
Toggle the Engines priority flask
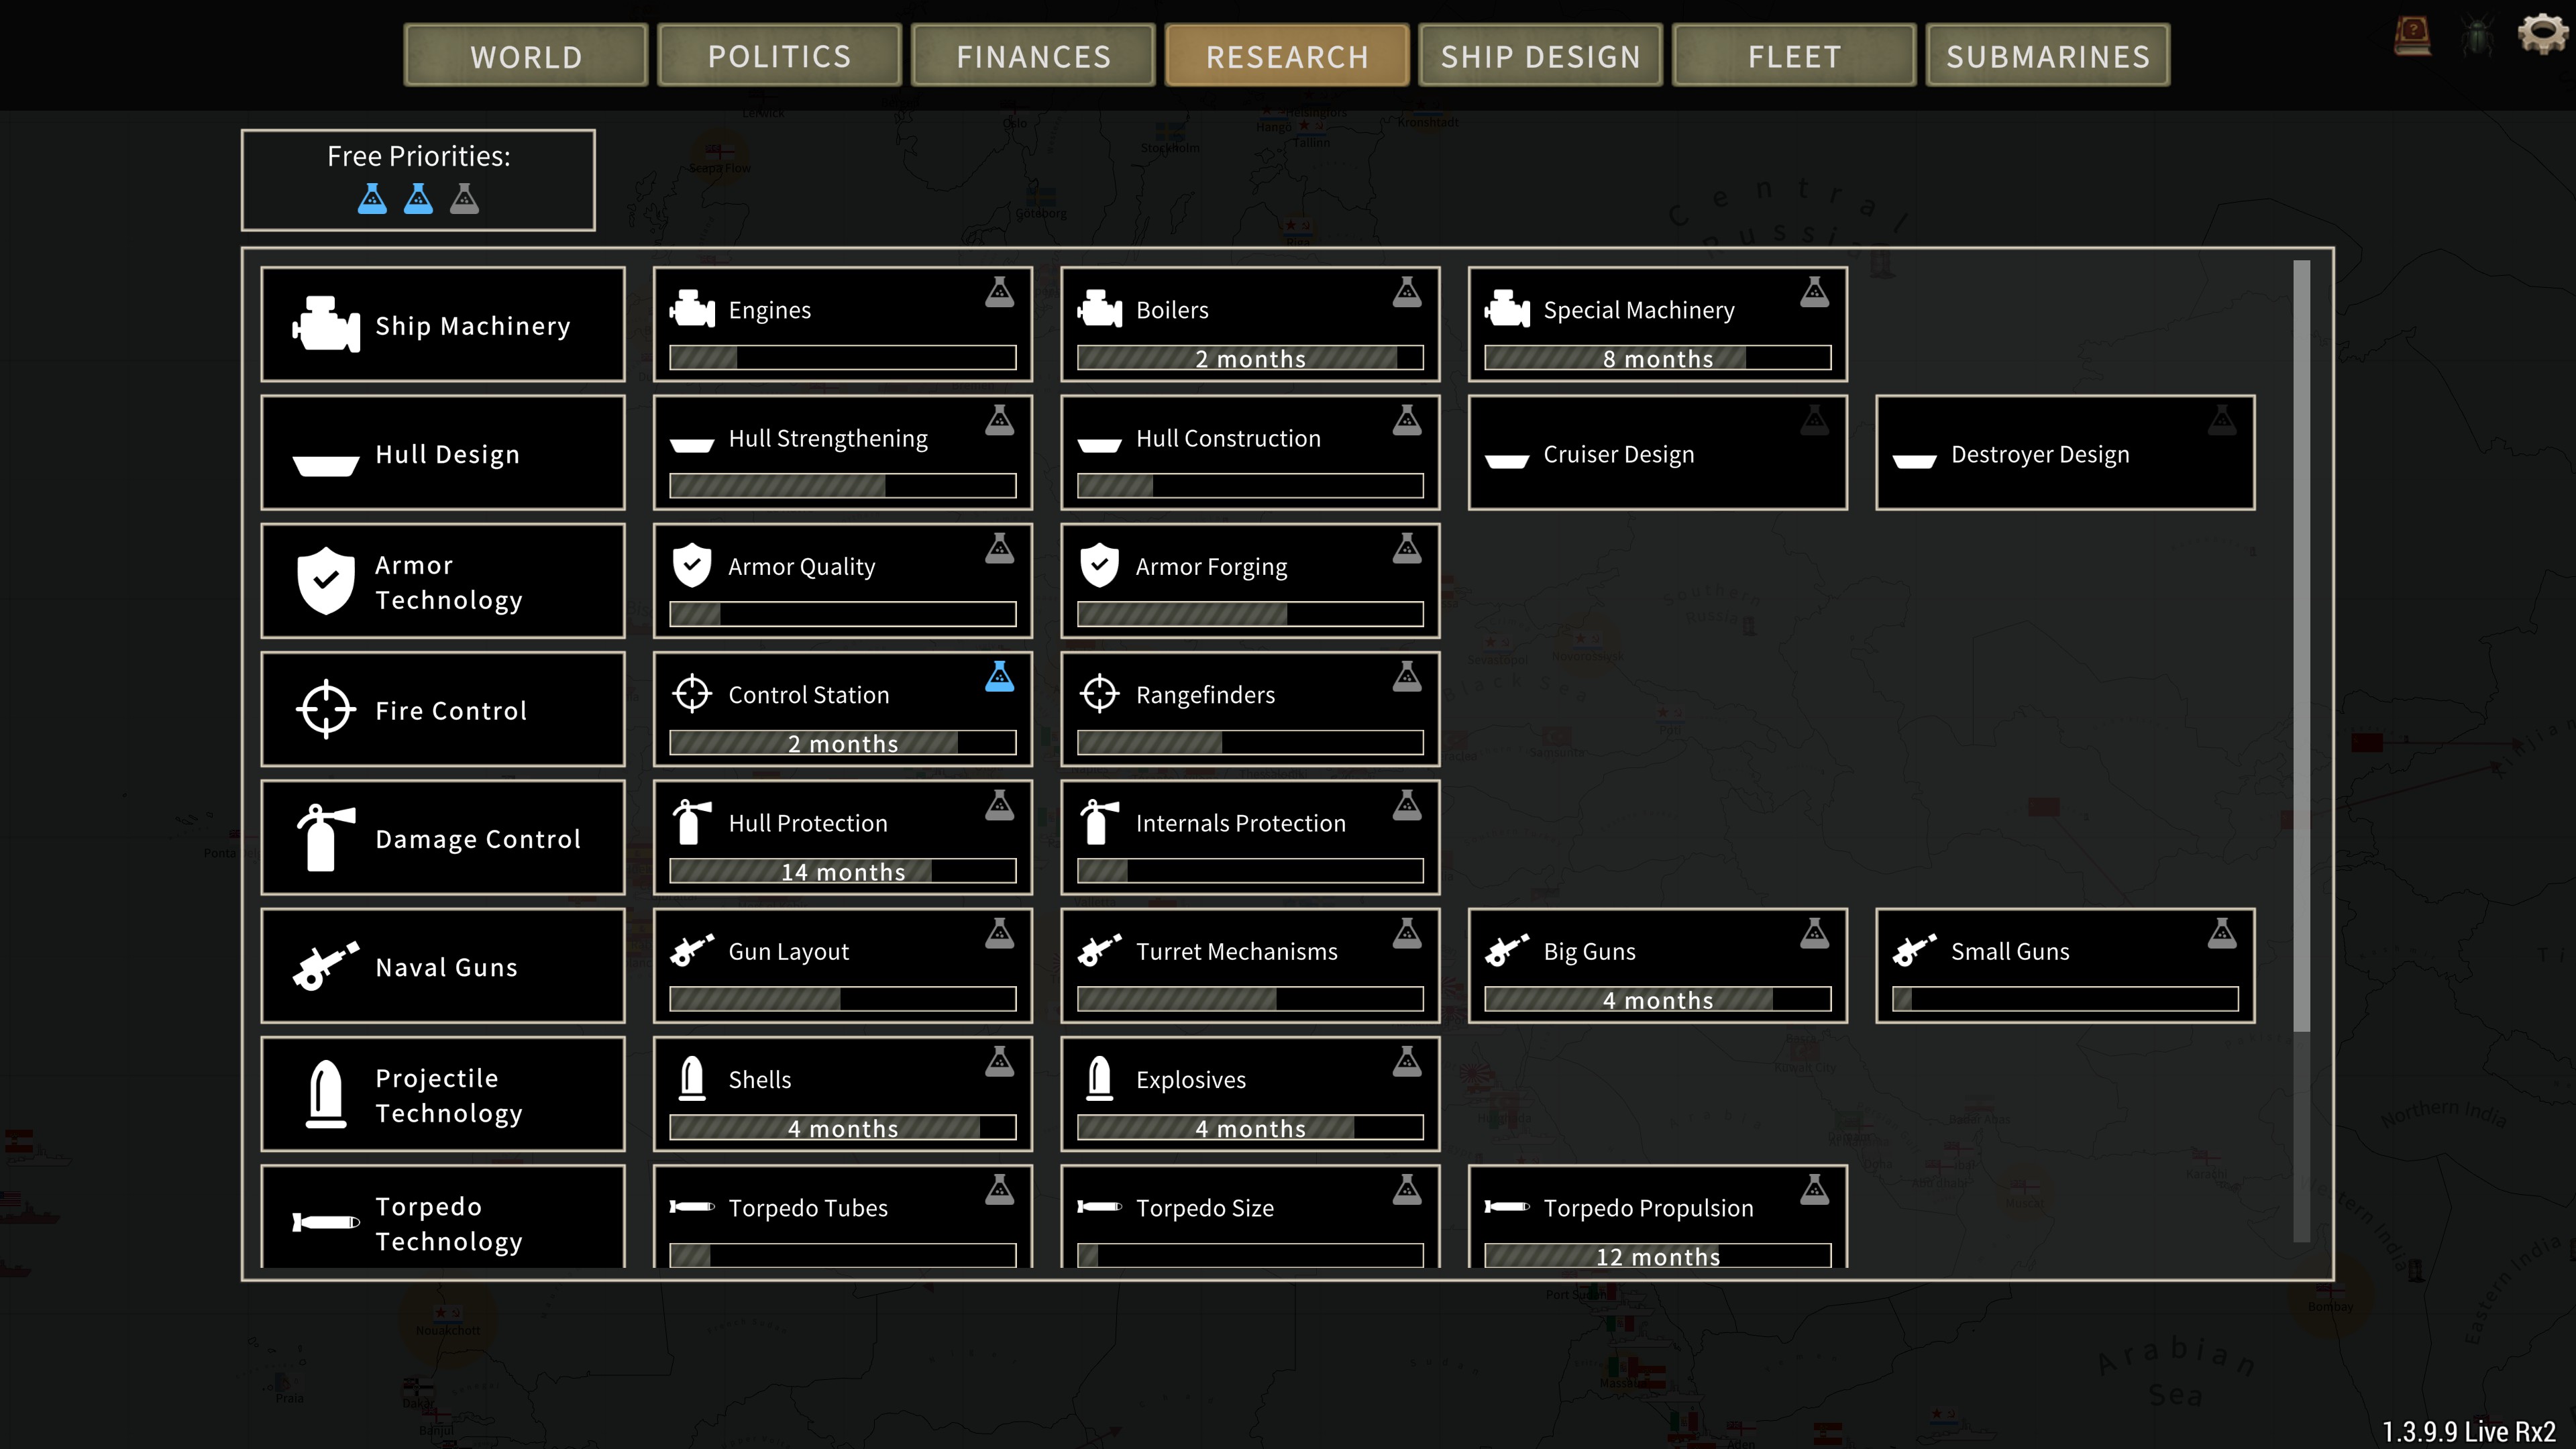click(999, 292)
